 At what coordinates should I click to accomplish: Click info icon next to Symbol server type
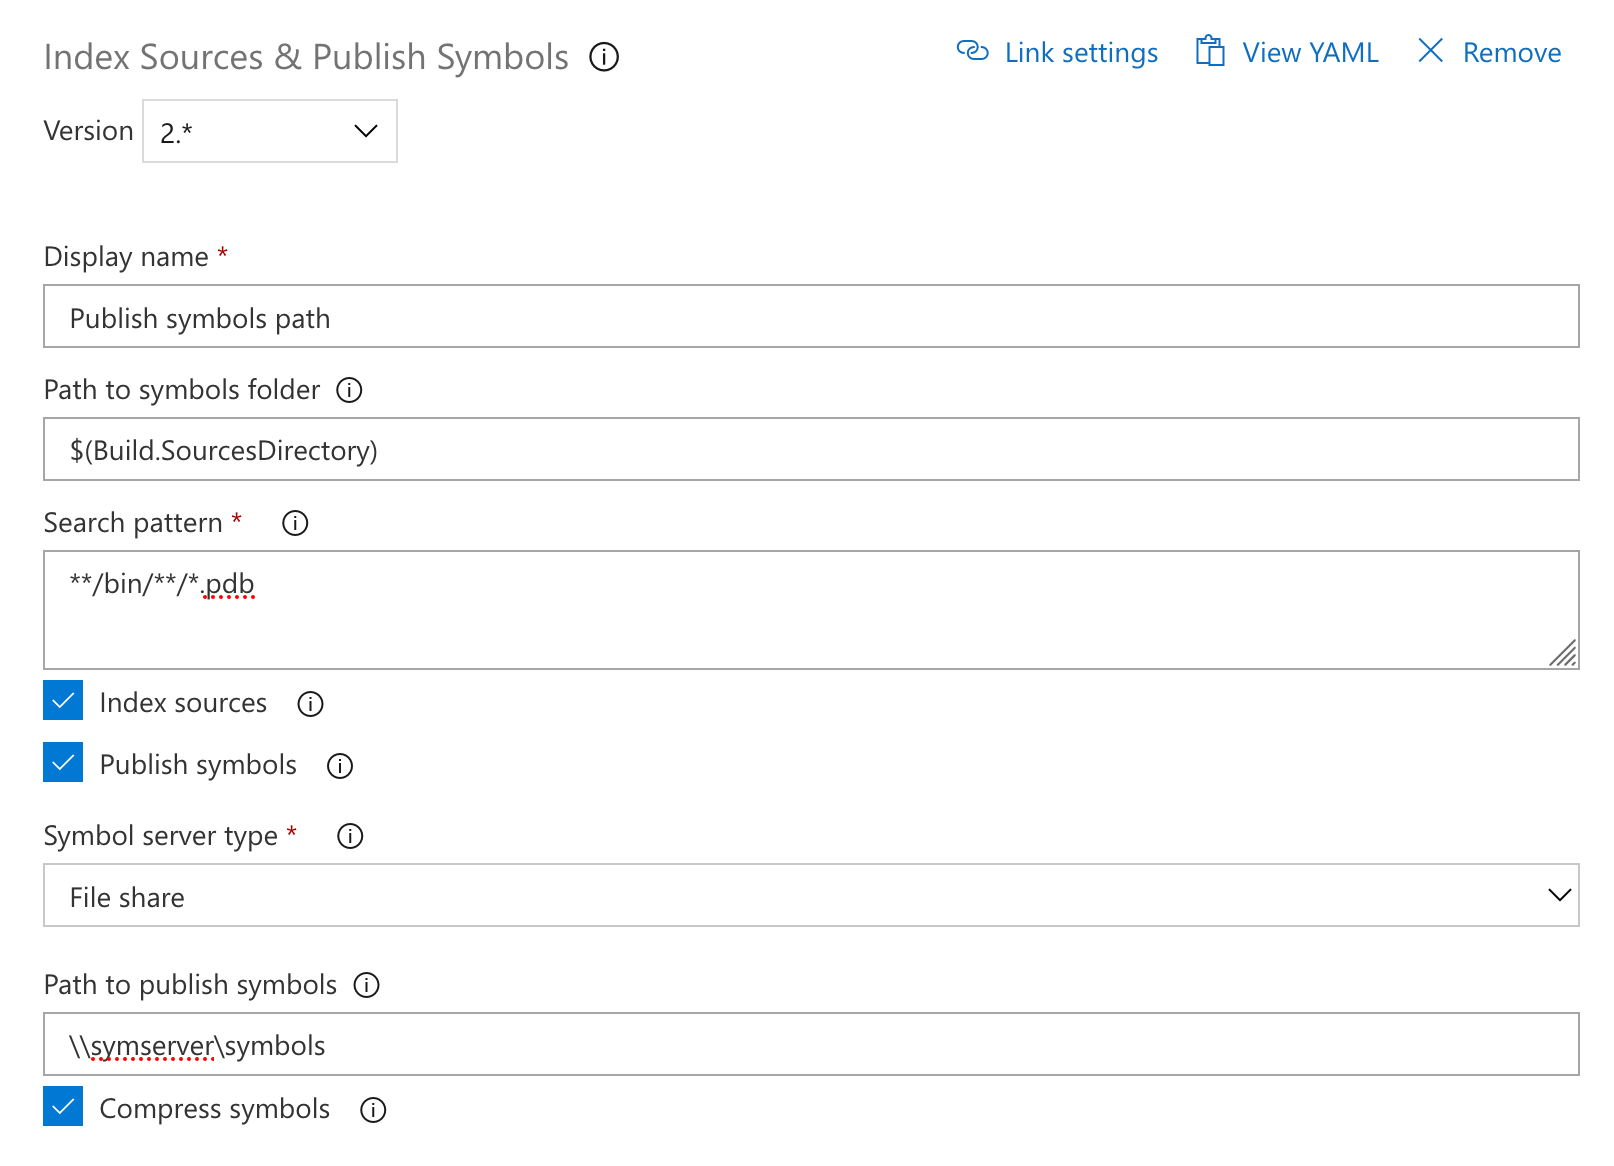(350, 836)
